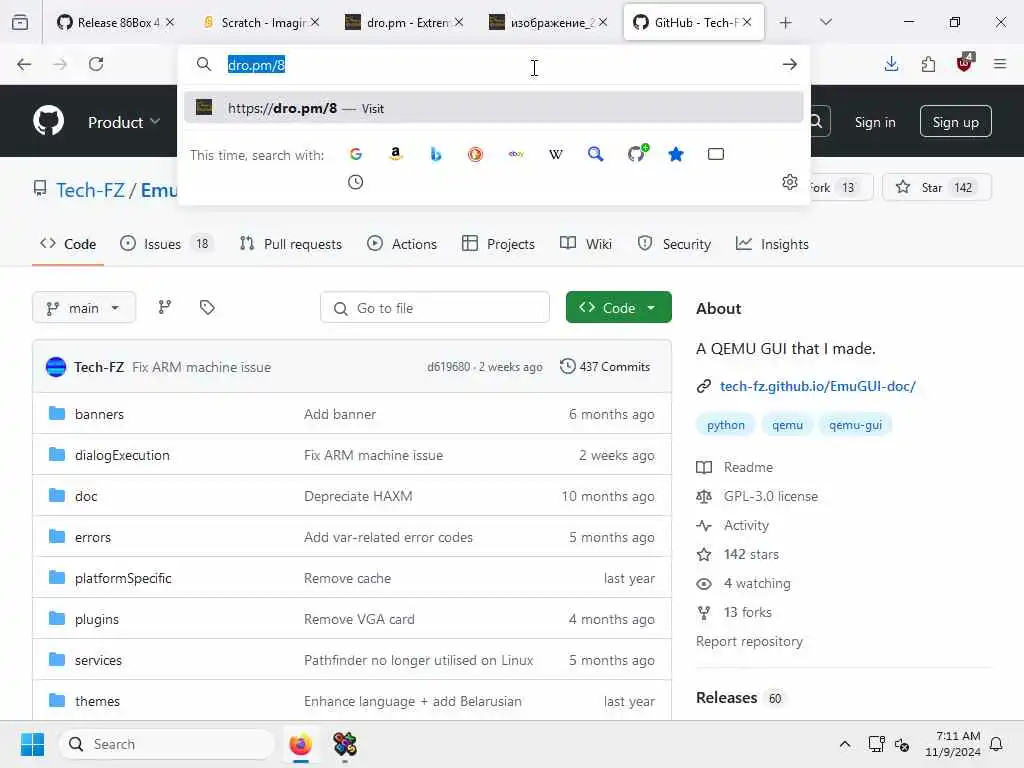Star the repository
Image resolution: width=1024 pixels, height=768 pixels.
[936, 187]
